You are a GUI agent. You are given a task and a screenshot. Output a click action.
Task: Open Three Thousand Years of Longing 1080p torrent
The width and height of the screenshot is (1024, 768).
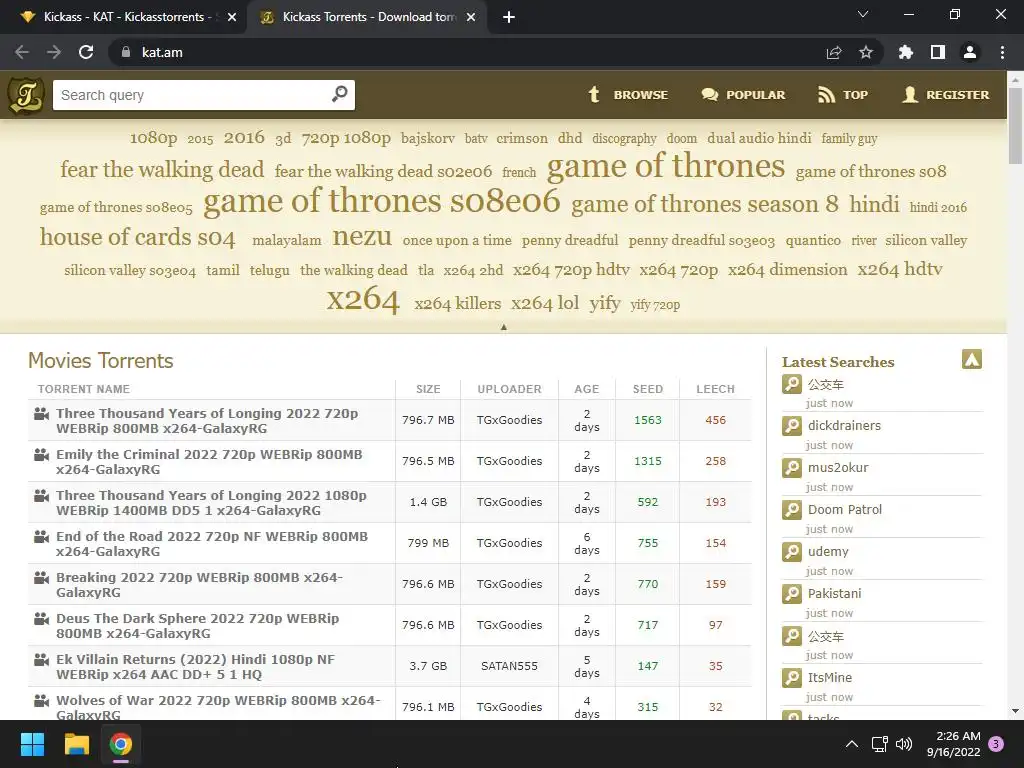click(x=211, y=503)
